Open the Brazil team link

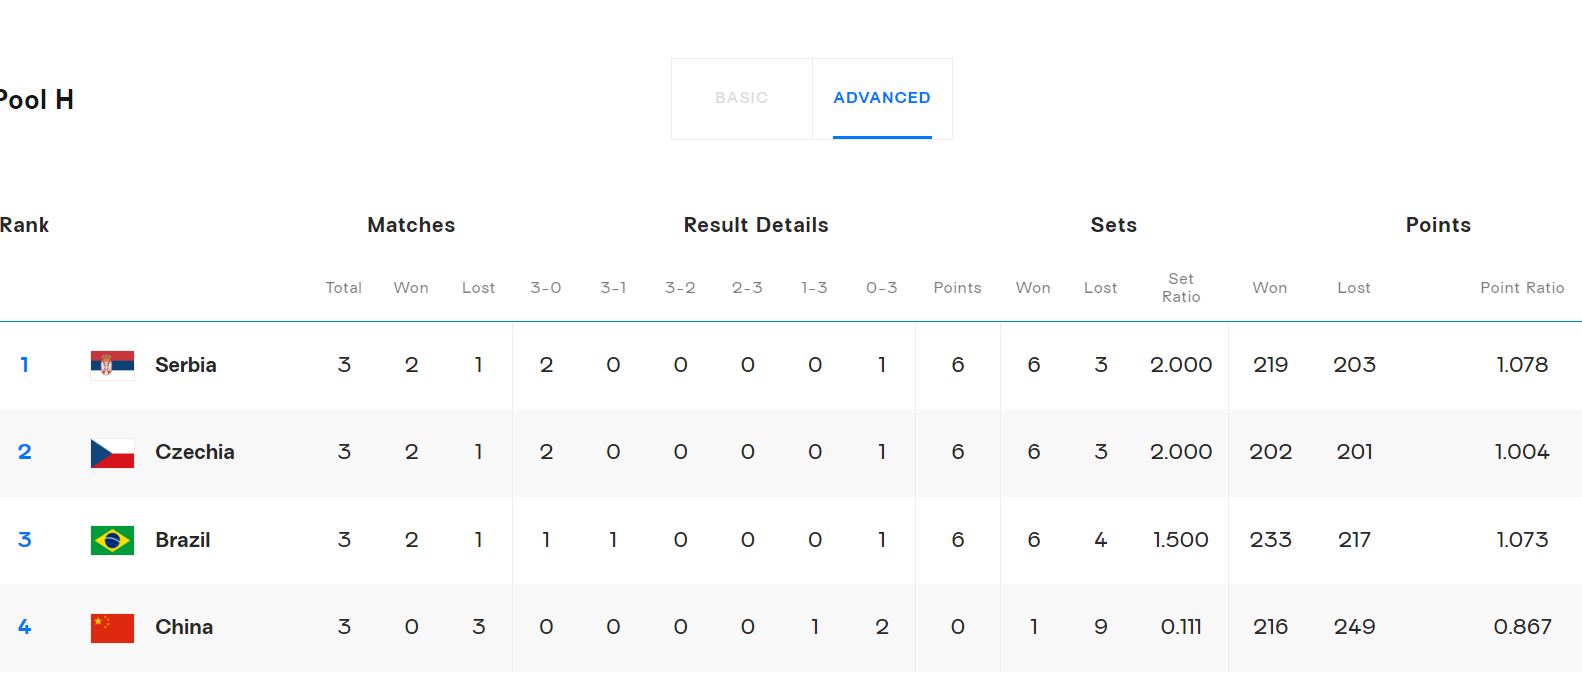tap(183, 540)
